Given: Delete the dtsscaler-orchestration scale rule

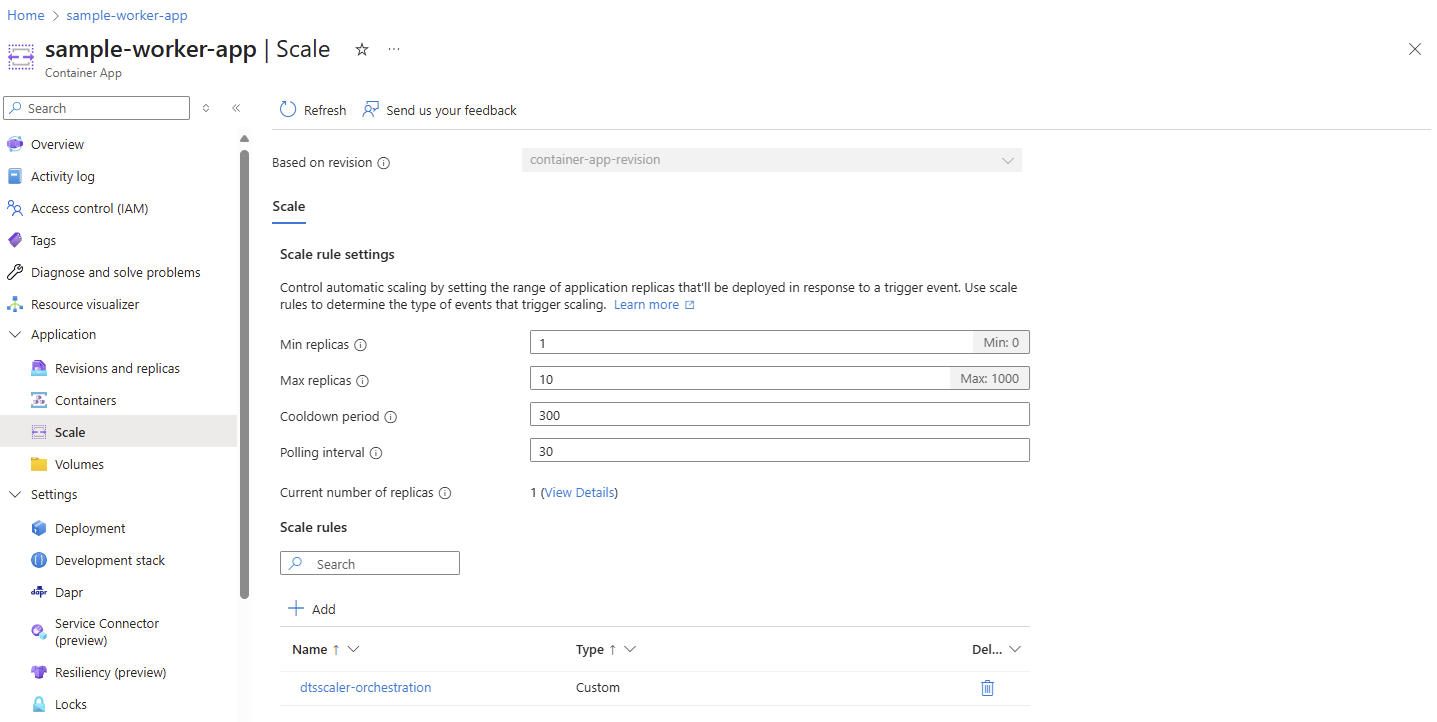Looking at the screenshot, I should 987,687.
